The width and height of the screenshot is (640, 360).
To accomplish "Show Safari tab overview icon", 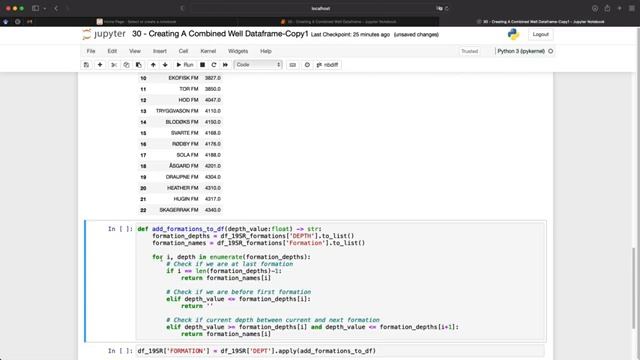I will tap(631, 8).
